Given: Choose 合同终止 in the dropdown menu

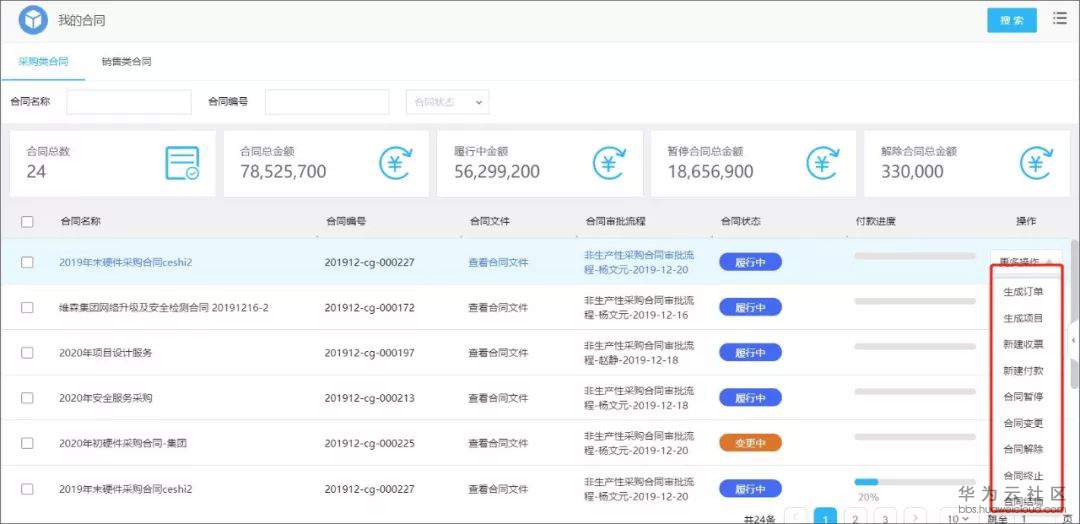Looking at the screenshot, I should pyautogui.click(x=1023, y=475).
